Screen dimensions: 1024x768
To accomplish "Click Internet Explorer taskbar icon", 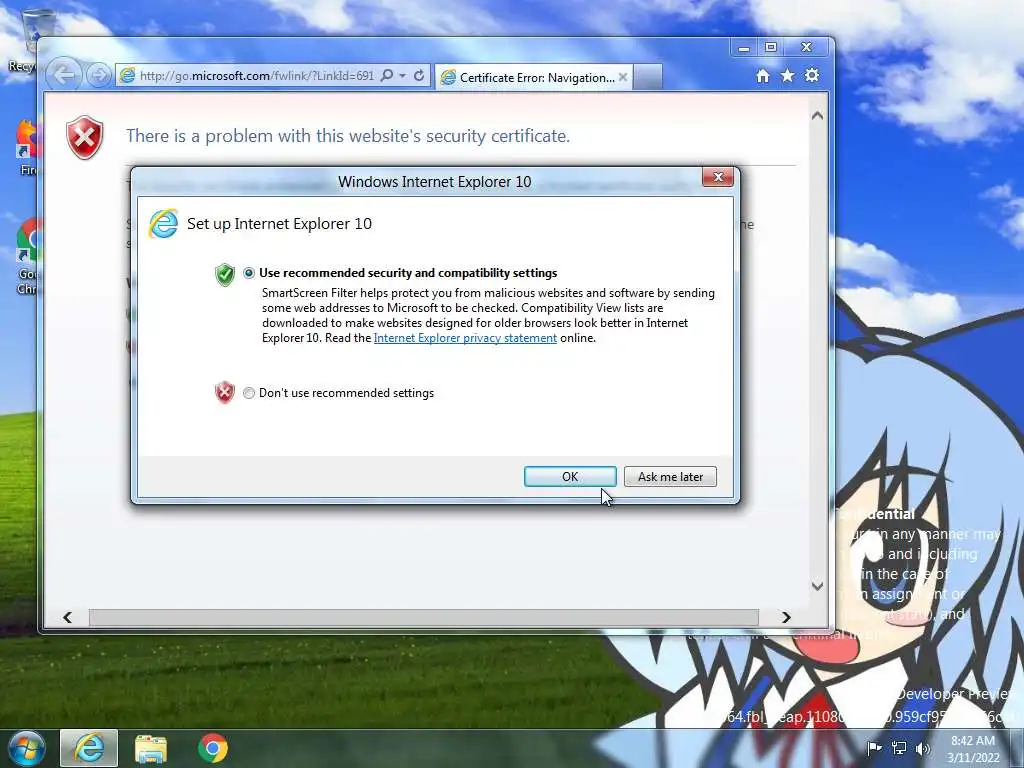I will 89,748.
